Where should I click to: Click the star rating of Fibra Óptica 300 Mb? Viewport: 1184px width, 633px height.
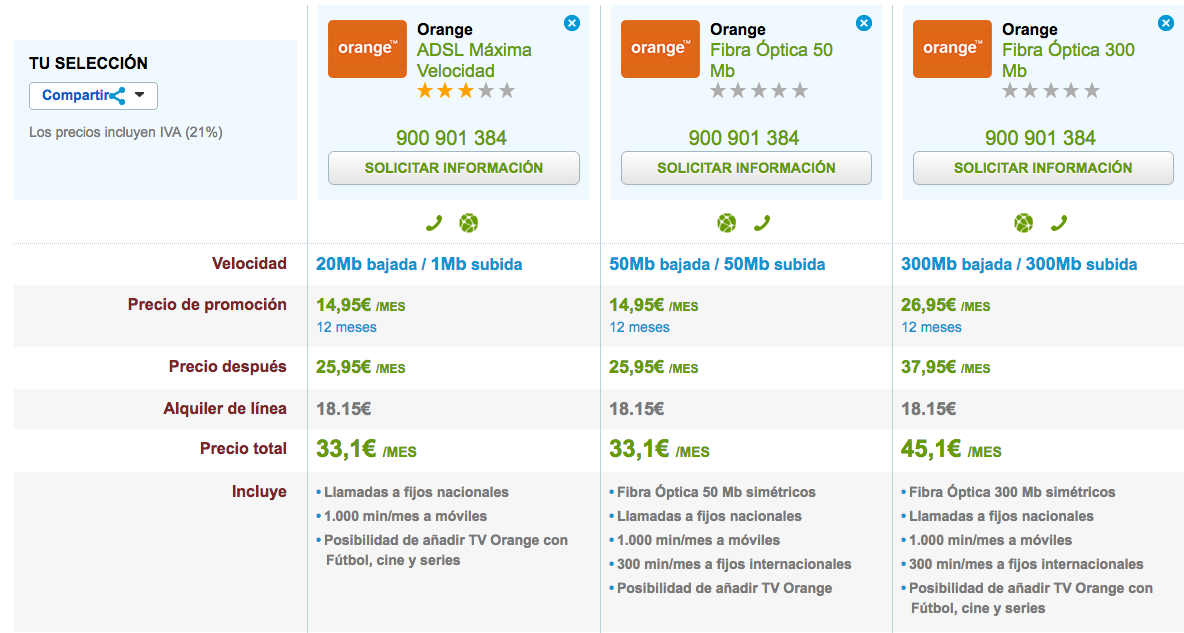tap(1051, 91)
